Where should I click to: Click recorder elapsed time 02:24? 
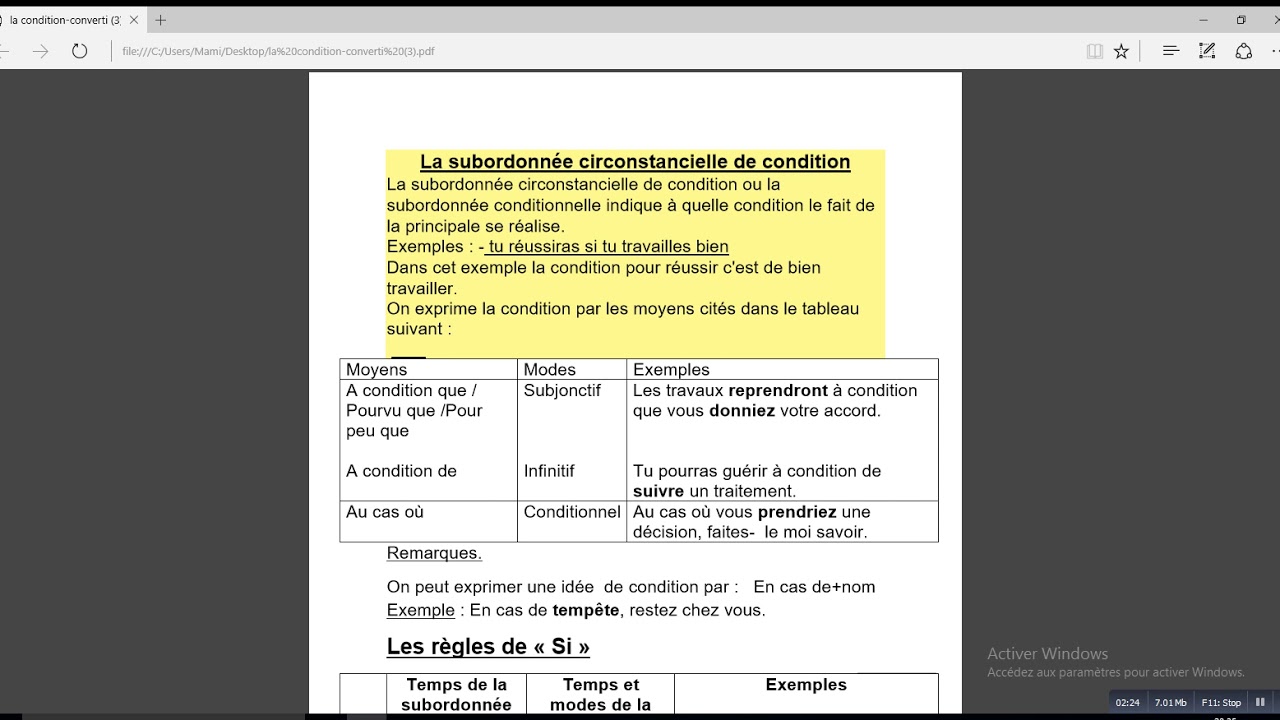pos(1127,702)
